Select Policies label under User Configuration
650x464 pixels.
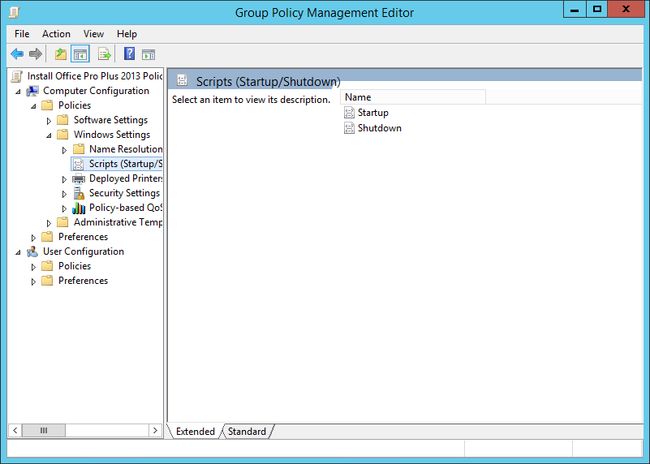pos(75,266)
